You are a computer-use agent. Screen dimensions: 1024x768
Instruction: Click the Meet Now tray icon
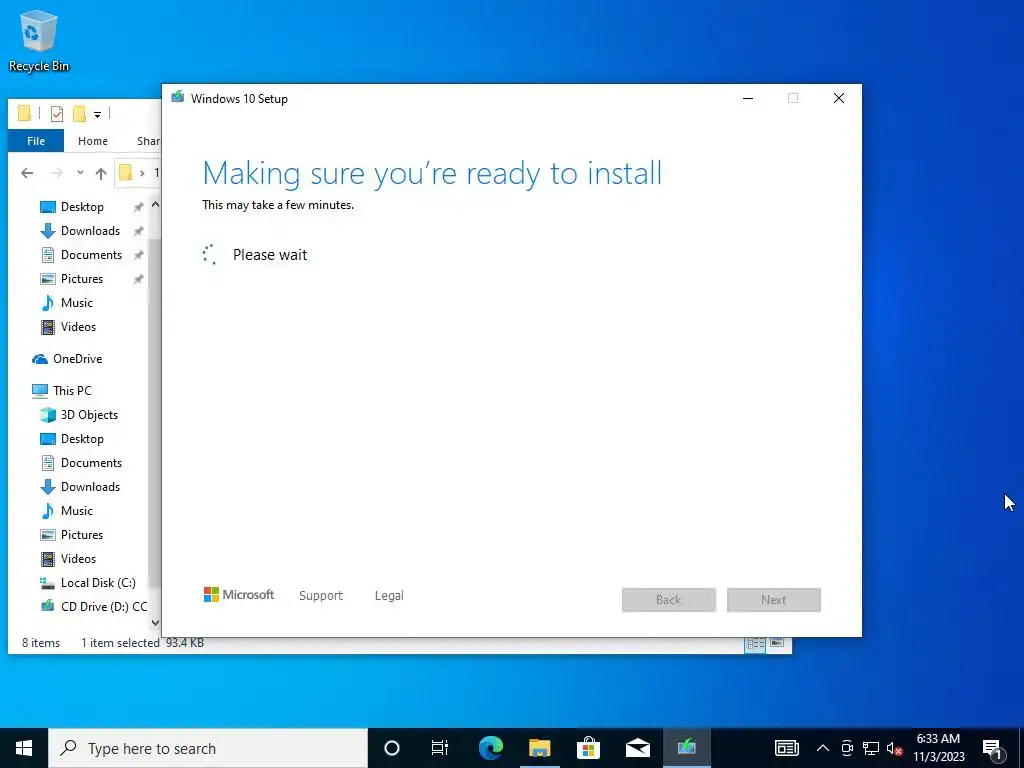[x=847, y=748]
